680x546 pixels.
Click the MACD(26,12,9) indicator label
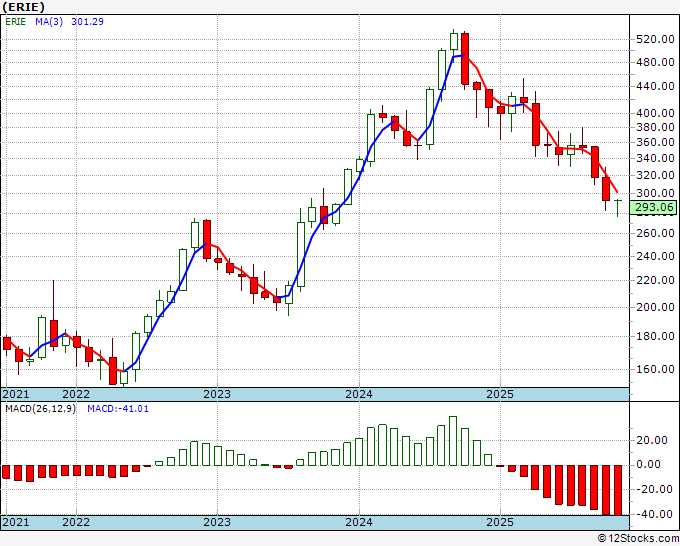click(x=40, y=409)
